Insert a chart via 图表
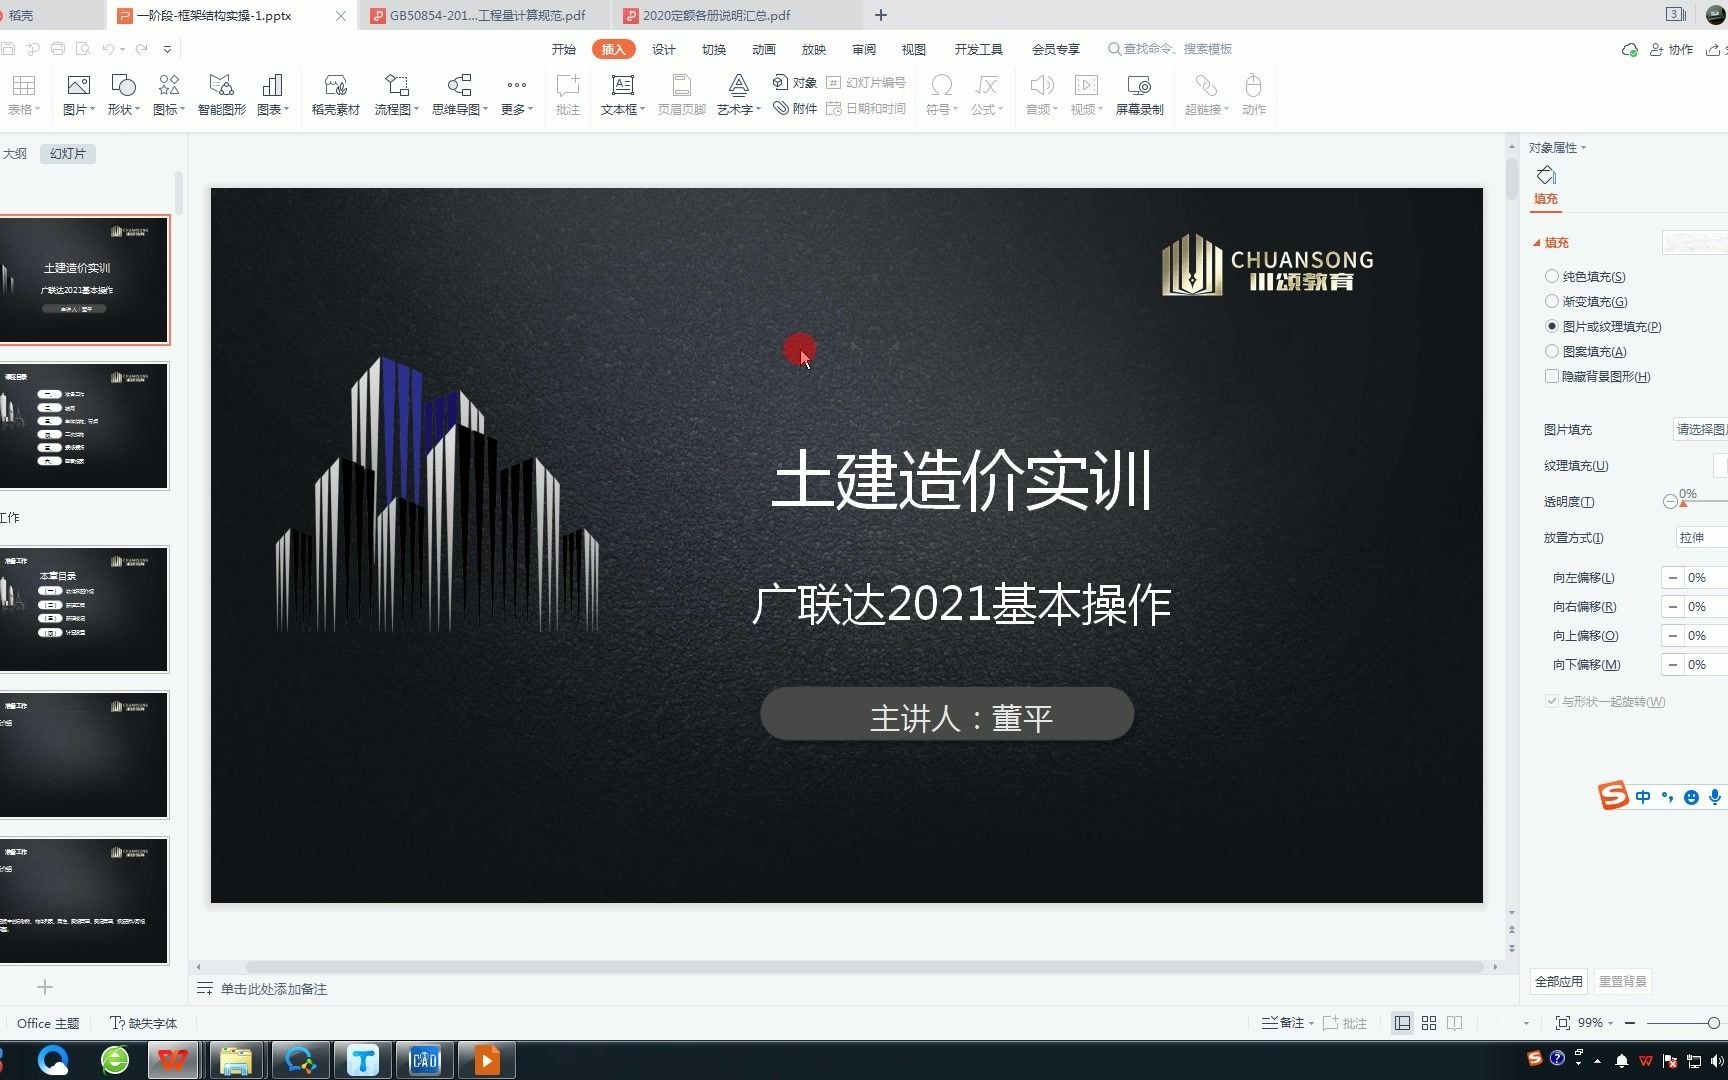Screen dimensions: 1728x1080 click(x=272, y=95)
